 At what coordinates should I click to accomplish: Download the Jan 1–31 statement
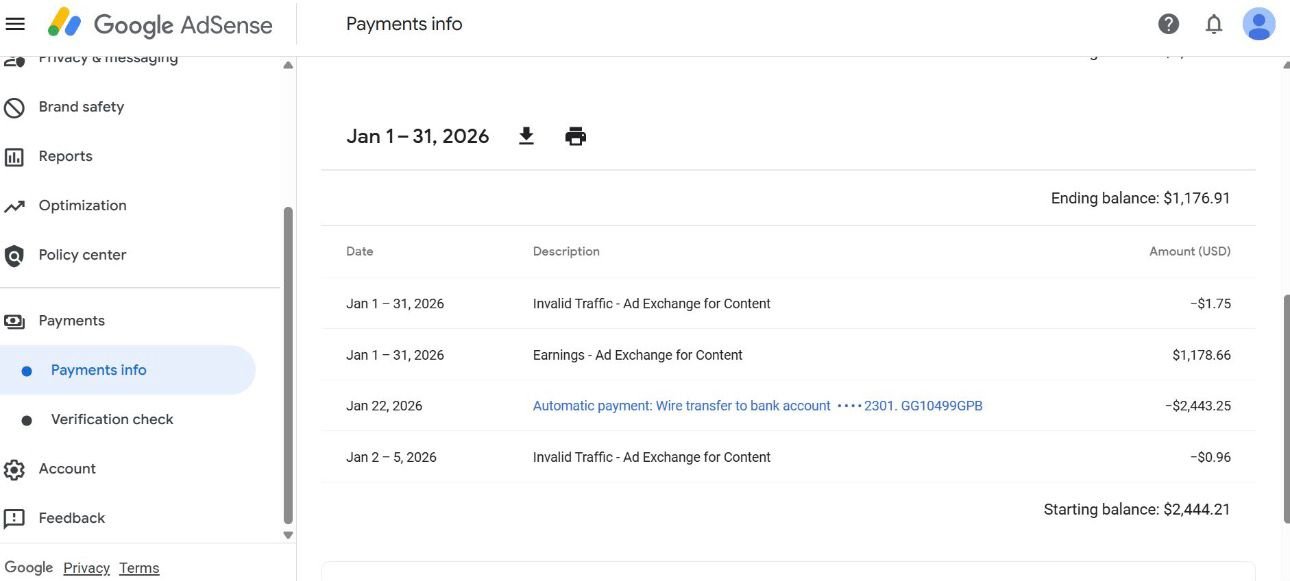pyautogui.click(x=526, y=135)
